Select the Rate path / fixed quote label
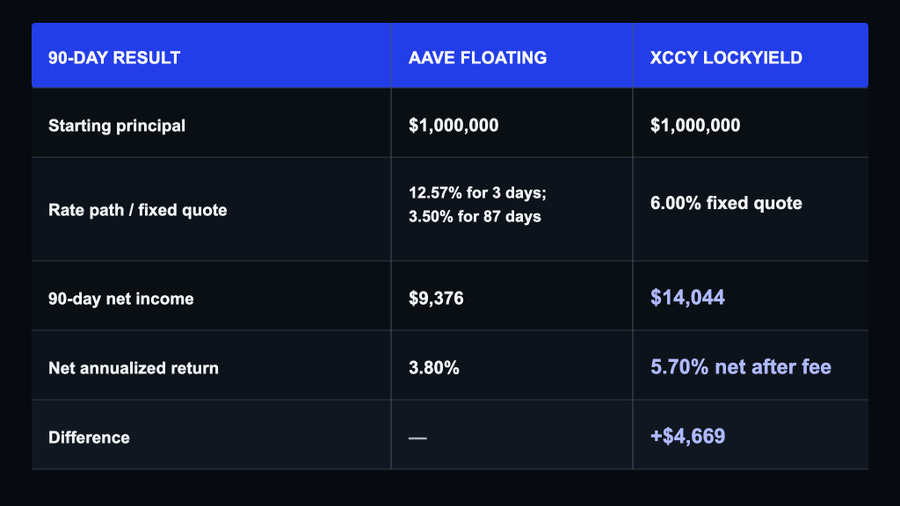The height and width of the screenshot is (506, 900). point(138,210)
